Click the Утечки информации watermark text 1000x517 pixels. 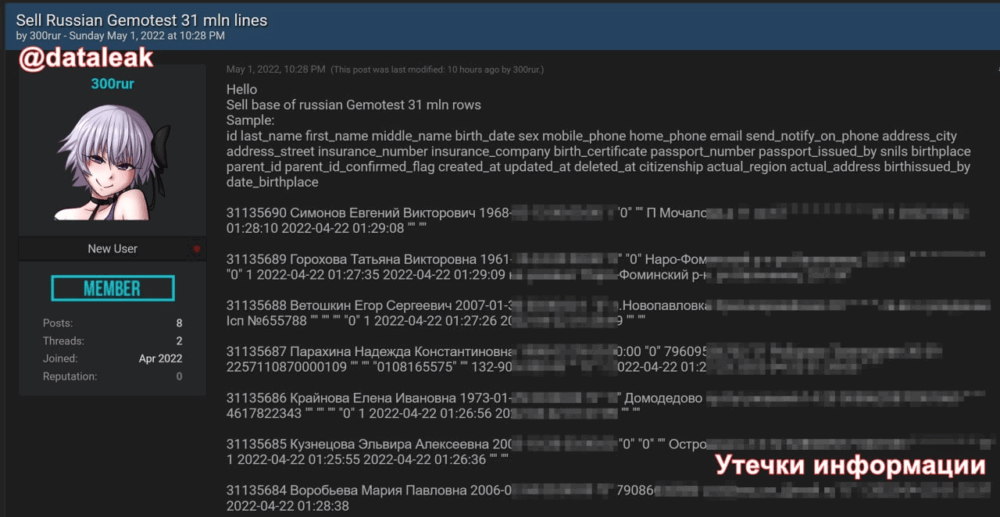pos(851,466)
